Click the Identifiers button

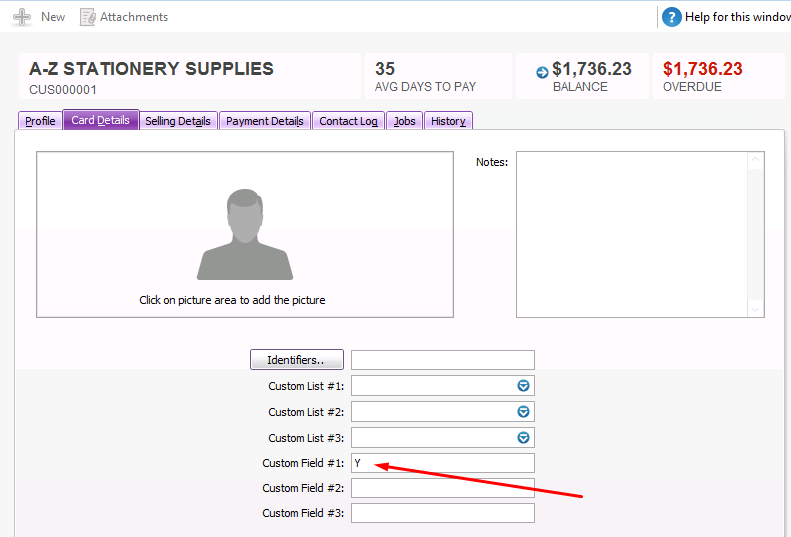[x=296, y=360]
